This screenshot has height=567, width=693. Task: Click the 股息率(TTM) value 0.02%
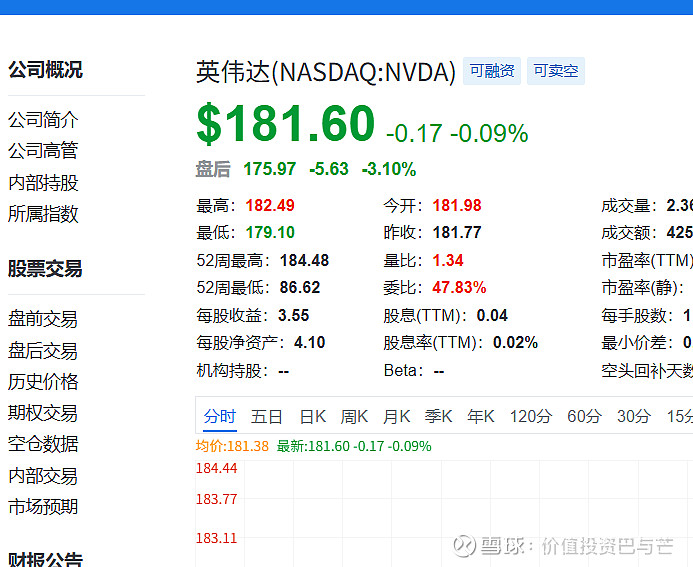tap(515, 342)
